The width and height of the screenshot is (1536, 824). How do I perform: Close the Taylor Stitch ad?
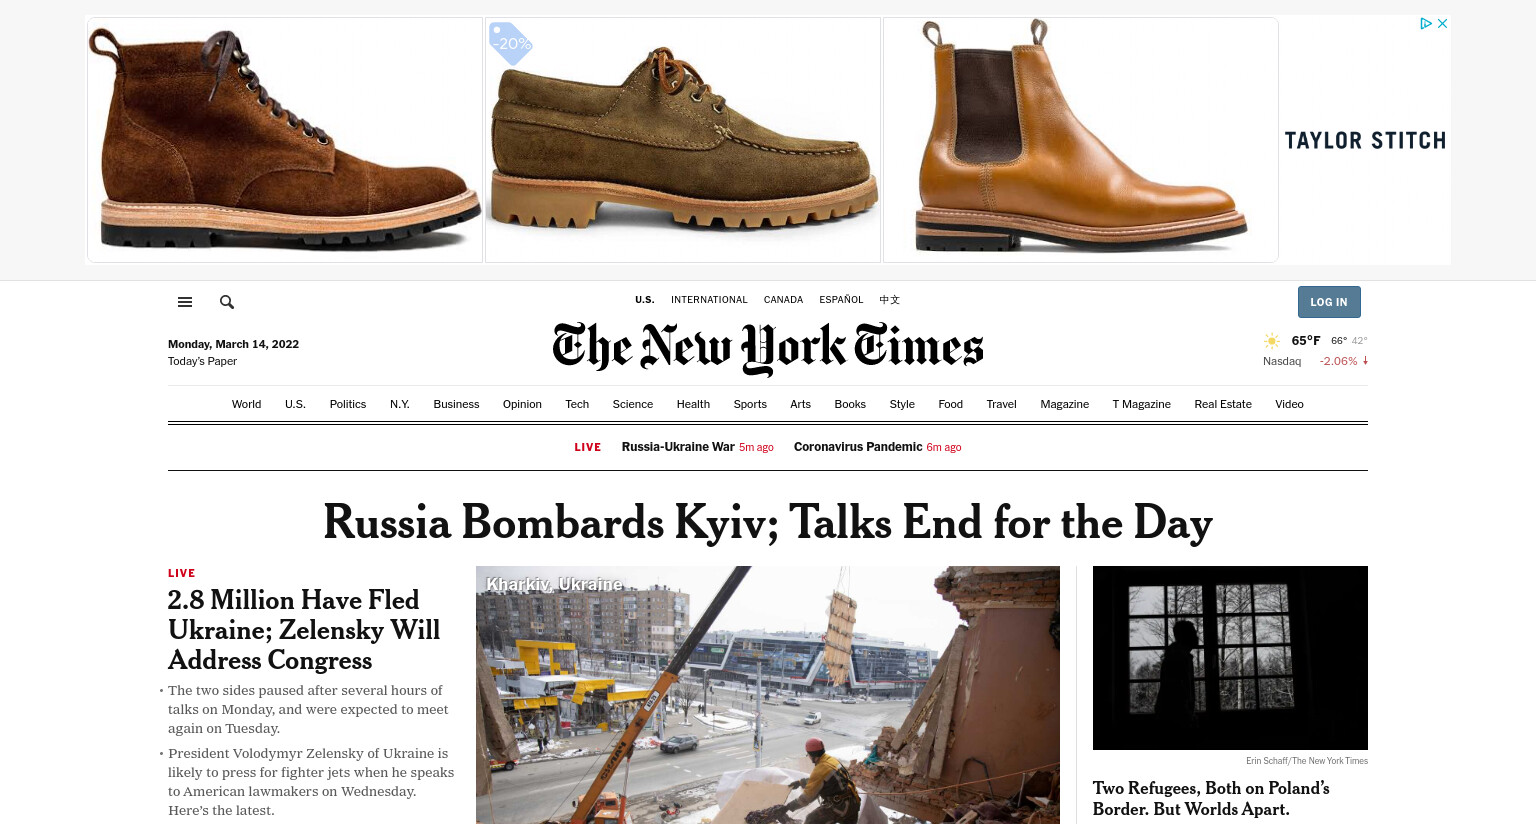(1442, 23)
